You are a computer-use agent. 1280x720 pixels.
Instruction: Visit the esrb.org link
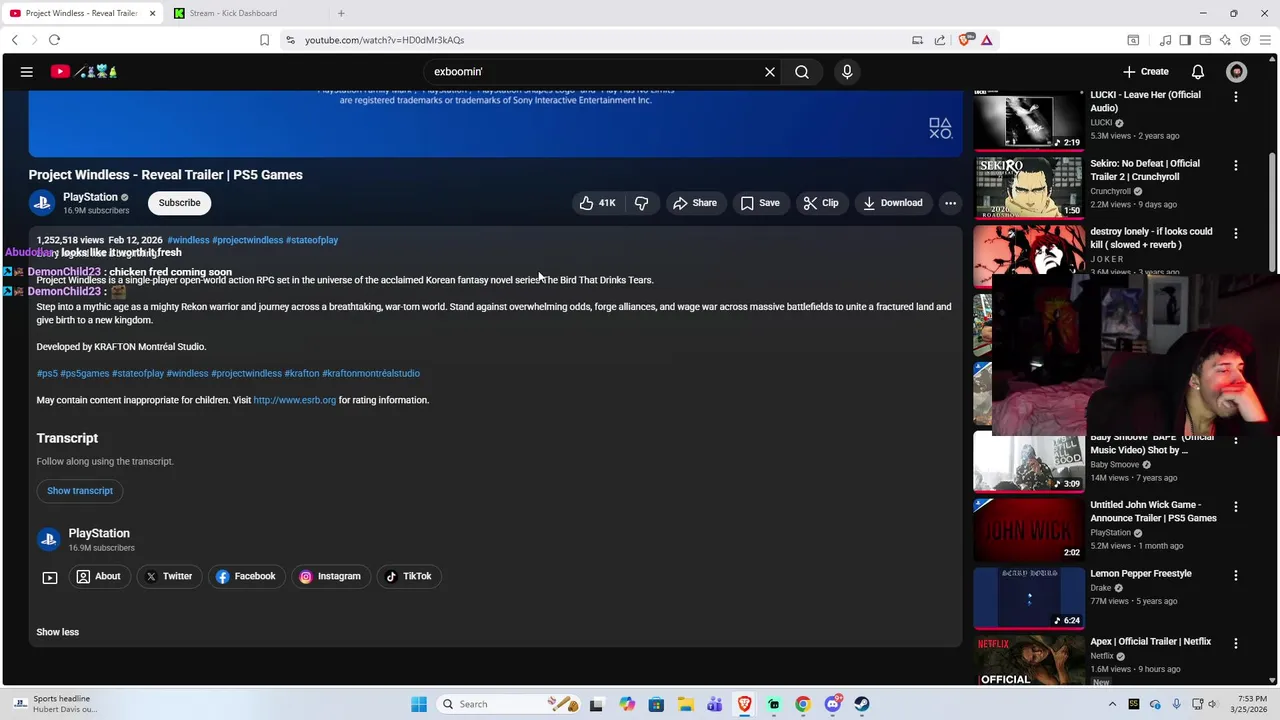[x=295, y=400]
